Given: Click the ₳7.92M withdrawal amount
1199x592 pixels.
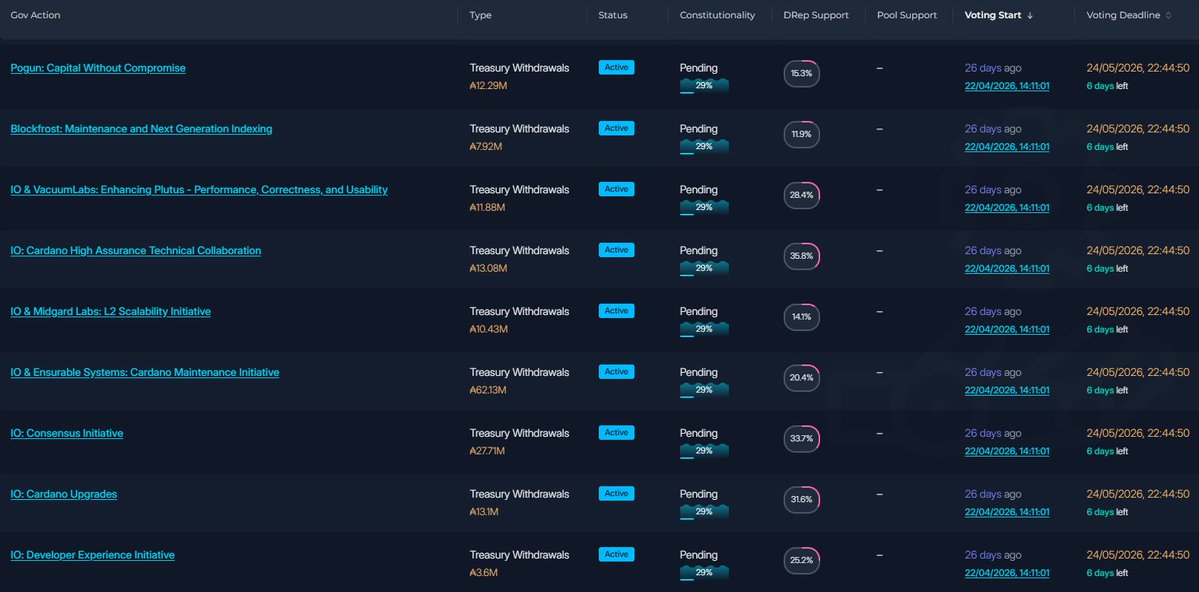Looking at the screenshot, I should 486,147.
